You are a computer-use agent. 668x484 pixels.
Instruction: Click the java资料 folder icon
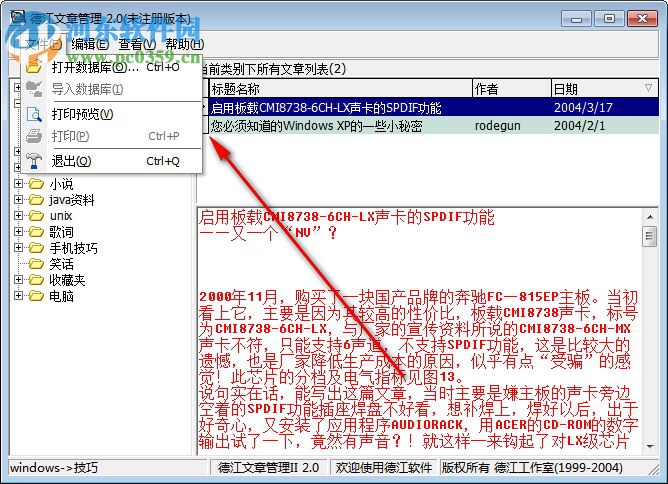pos(36,200)
